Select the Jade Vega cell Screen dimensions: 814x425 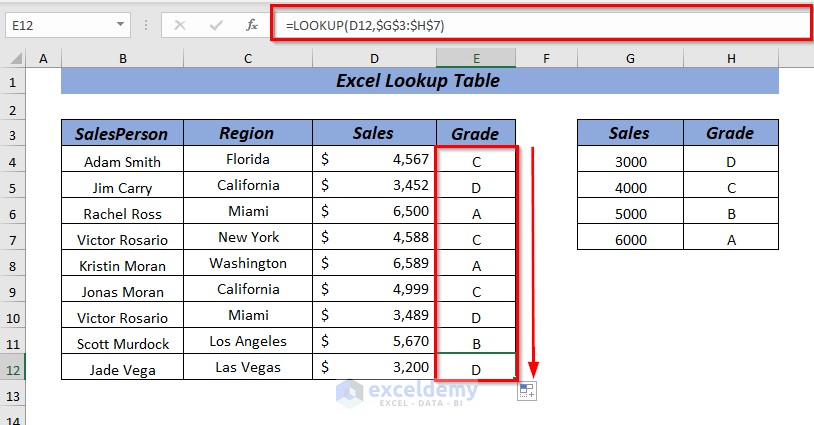point(123,367)
